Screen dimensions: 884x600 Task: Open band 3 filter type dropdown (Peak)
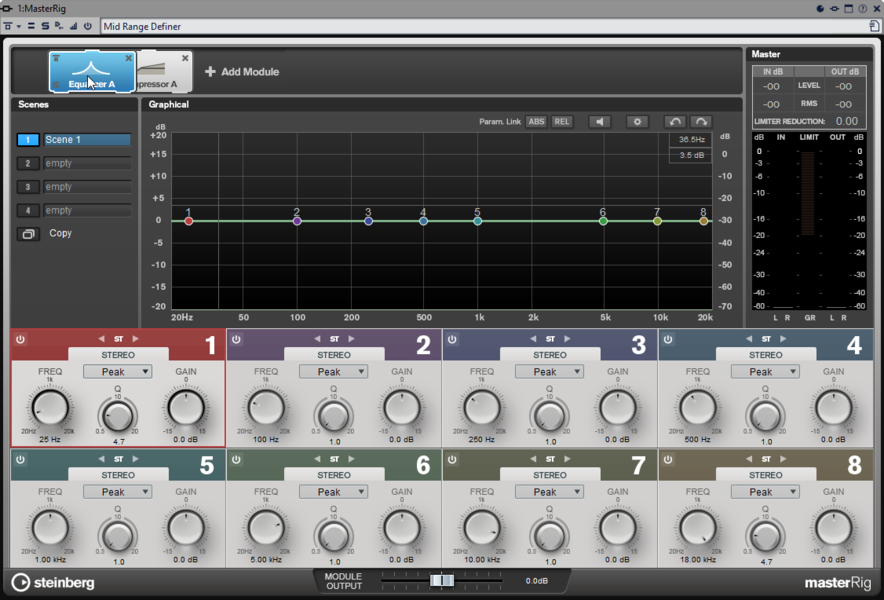click(x=549, y=372)
